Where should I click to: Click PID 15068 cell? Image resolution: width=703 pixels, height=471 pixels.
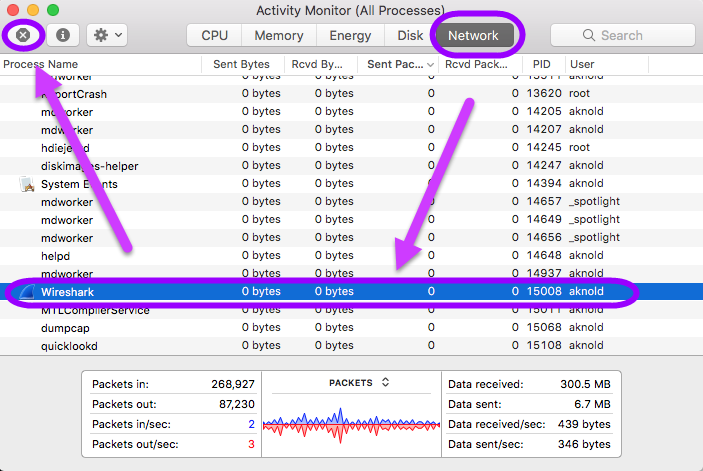coord(544,328)
